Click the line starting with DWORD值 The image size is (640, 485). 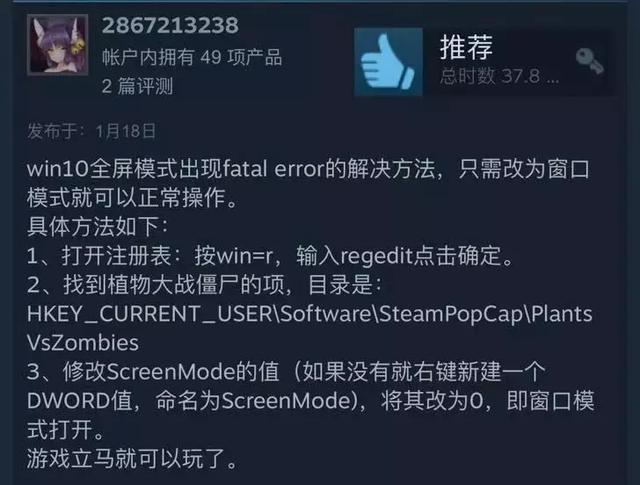(x=311, y=401)
